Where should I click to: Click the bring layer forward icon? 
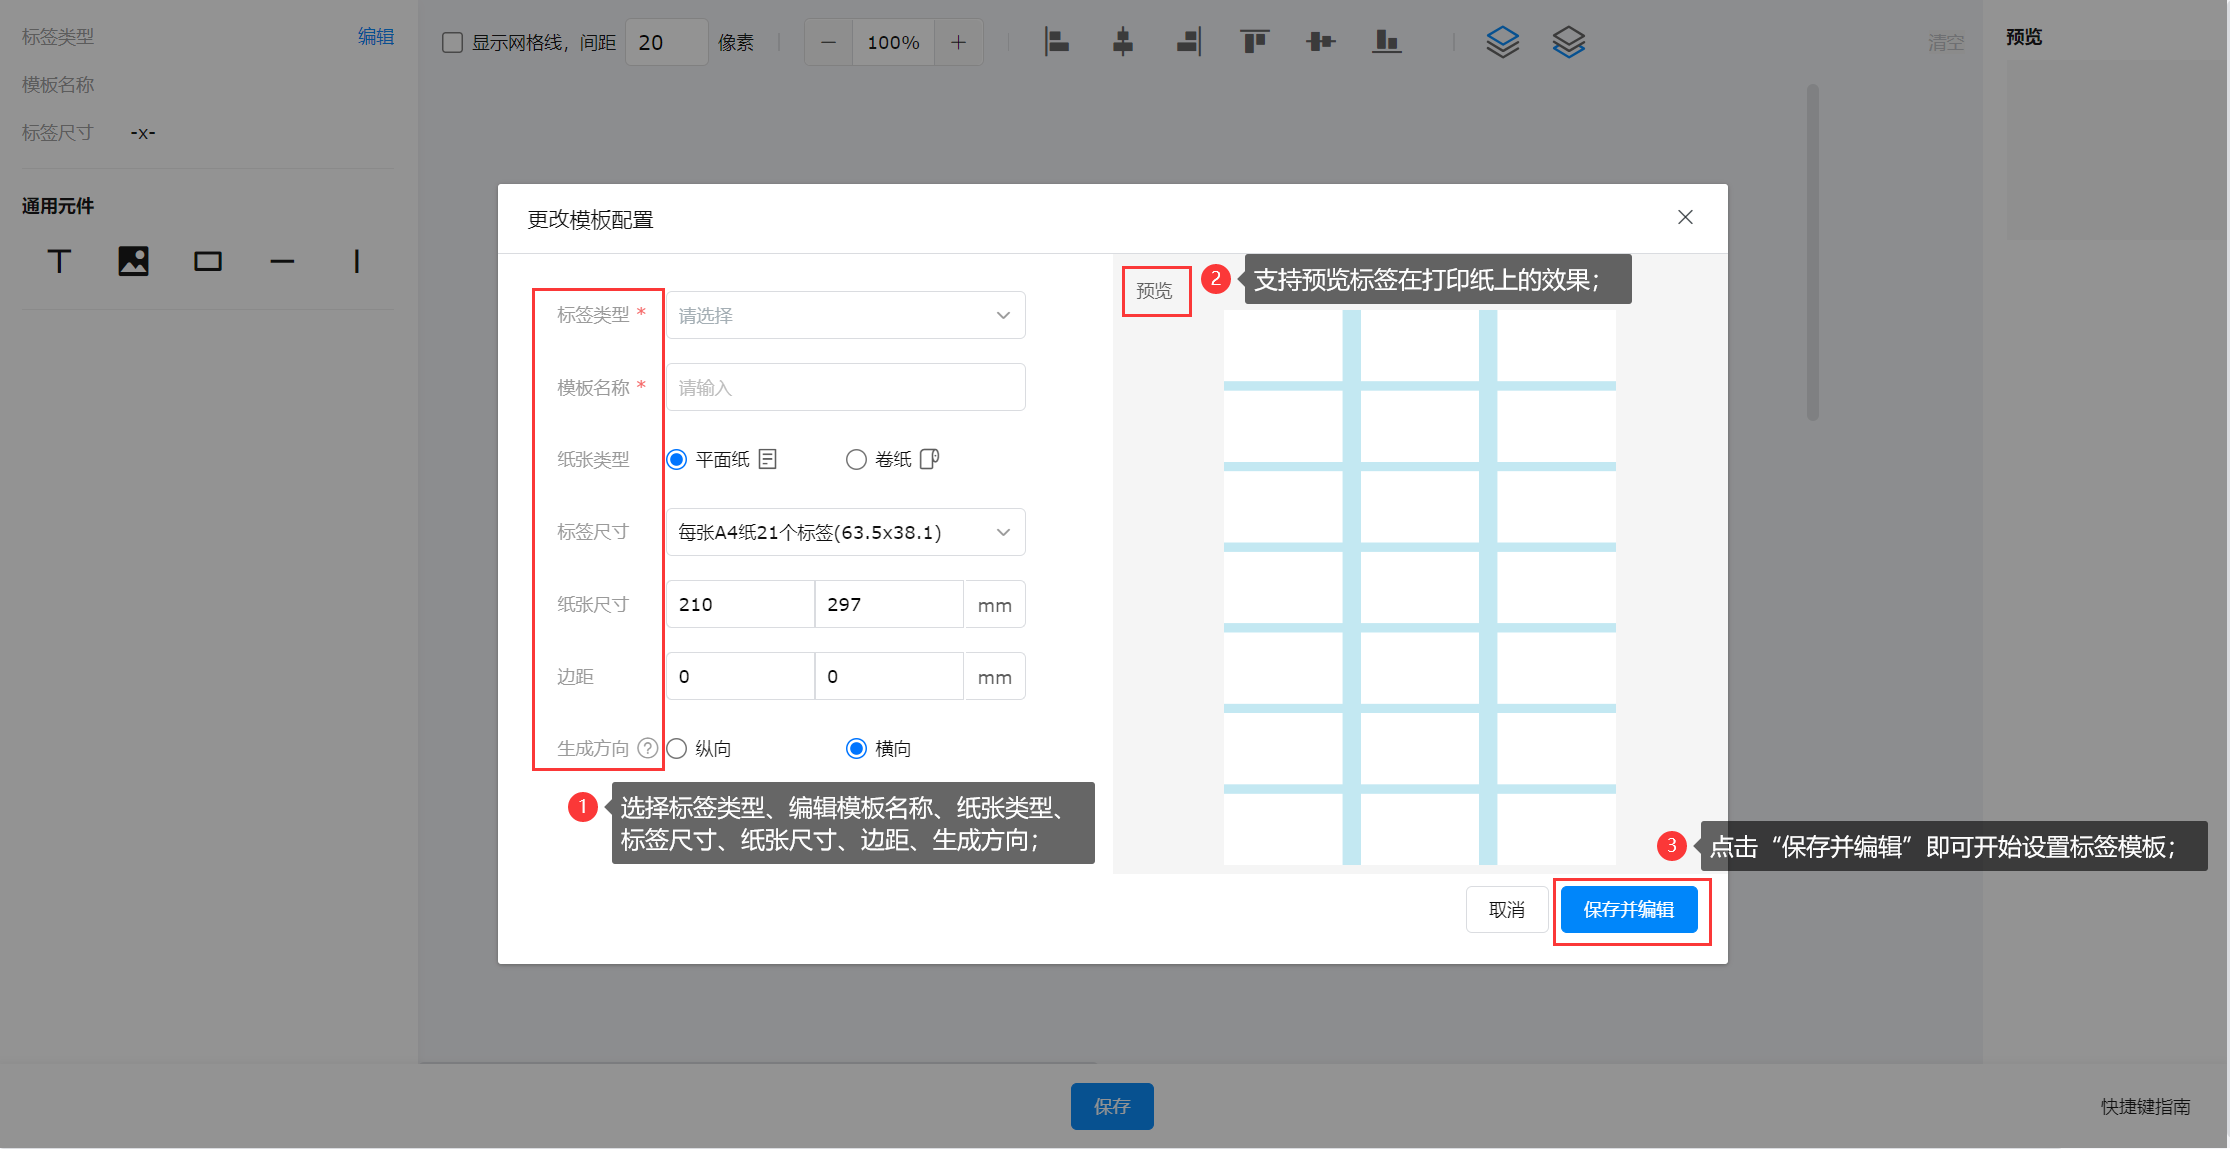point(1502,42)
